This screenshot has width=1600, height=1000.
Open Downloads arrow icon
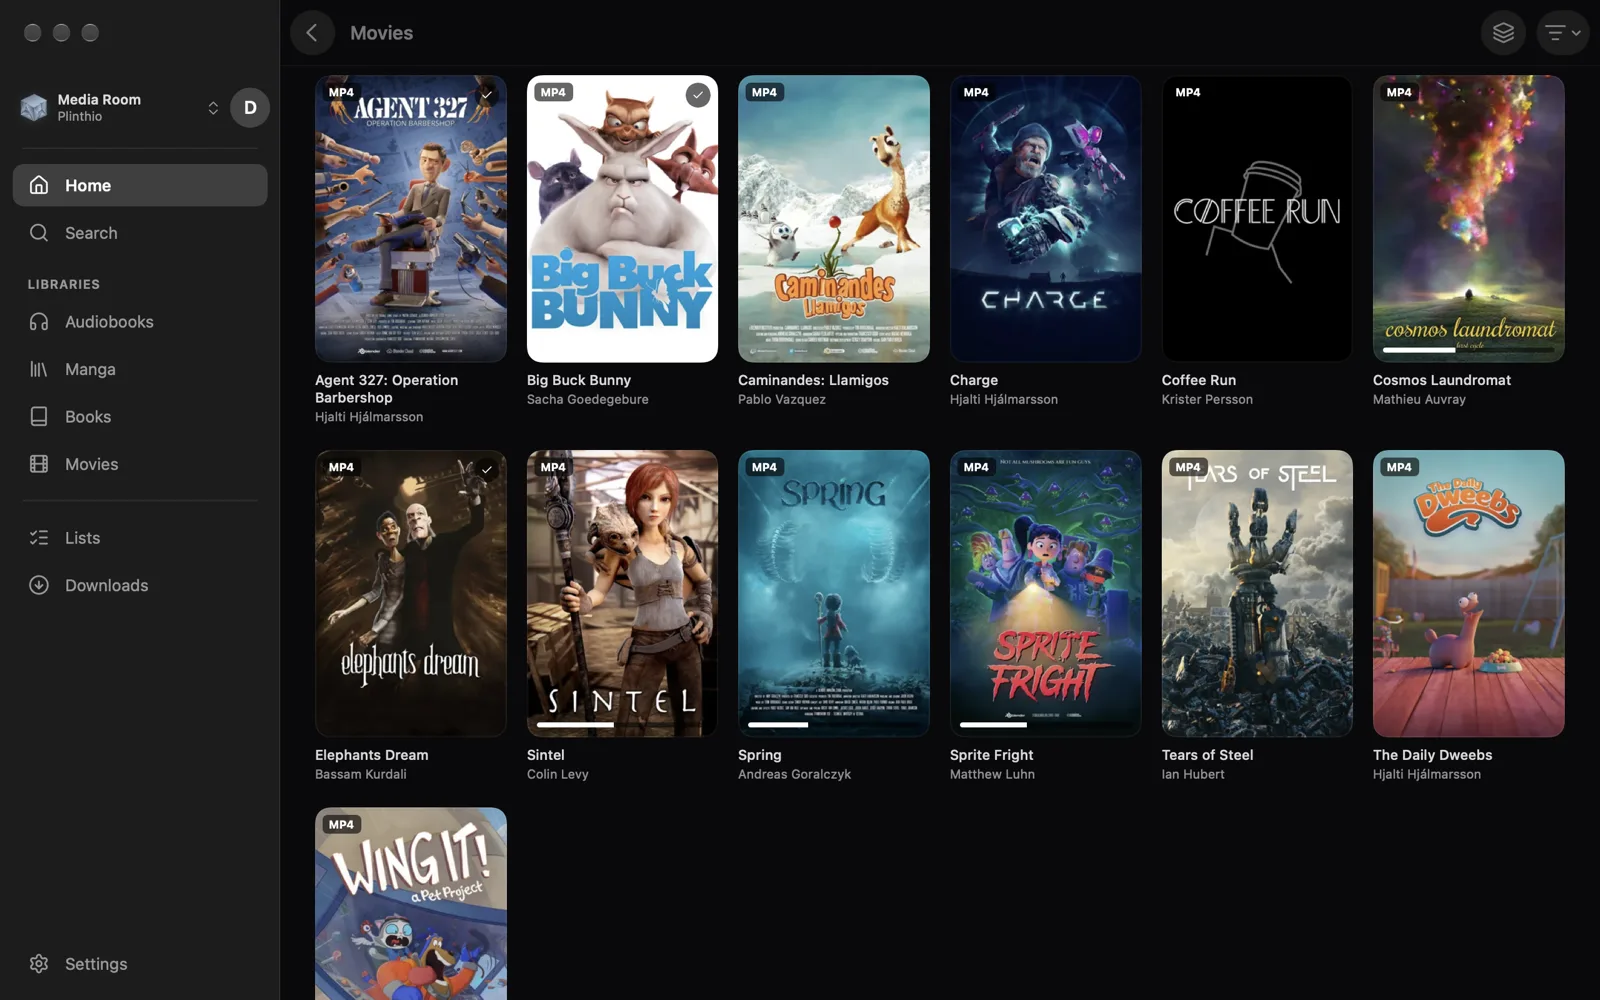coord(39,586)
